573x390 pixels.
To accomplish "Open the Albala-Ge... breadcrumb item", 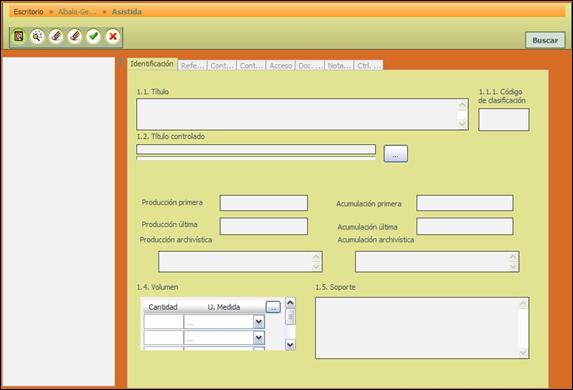I will click(77, 12).
